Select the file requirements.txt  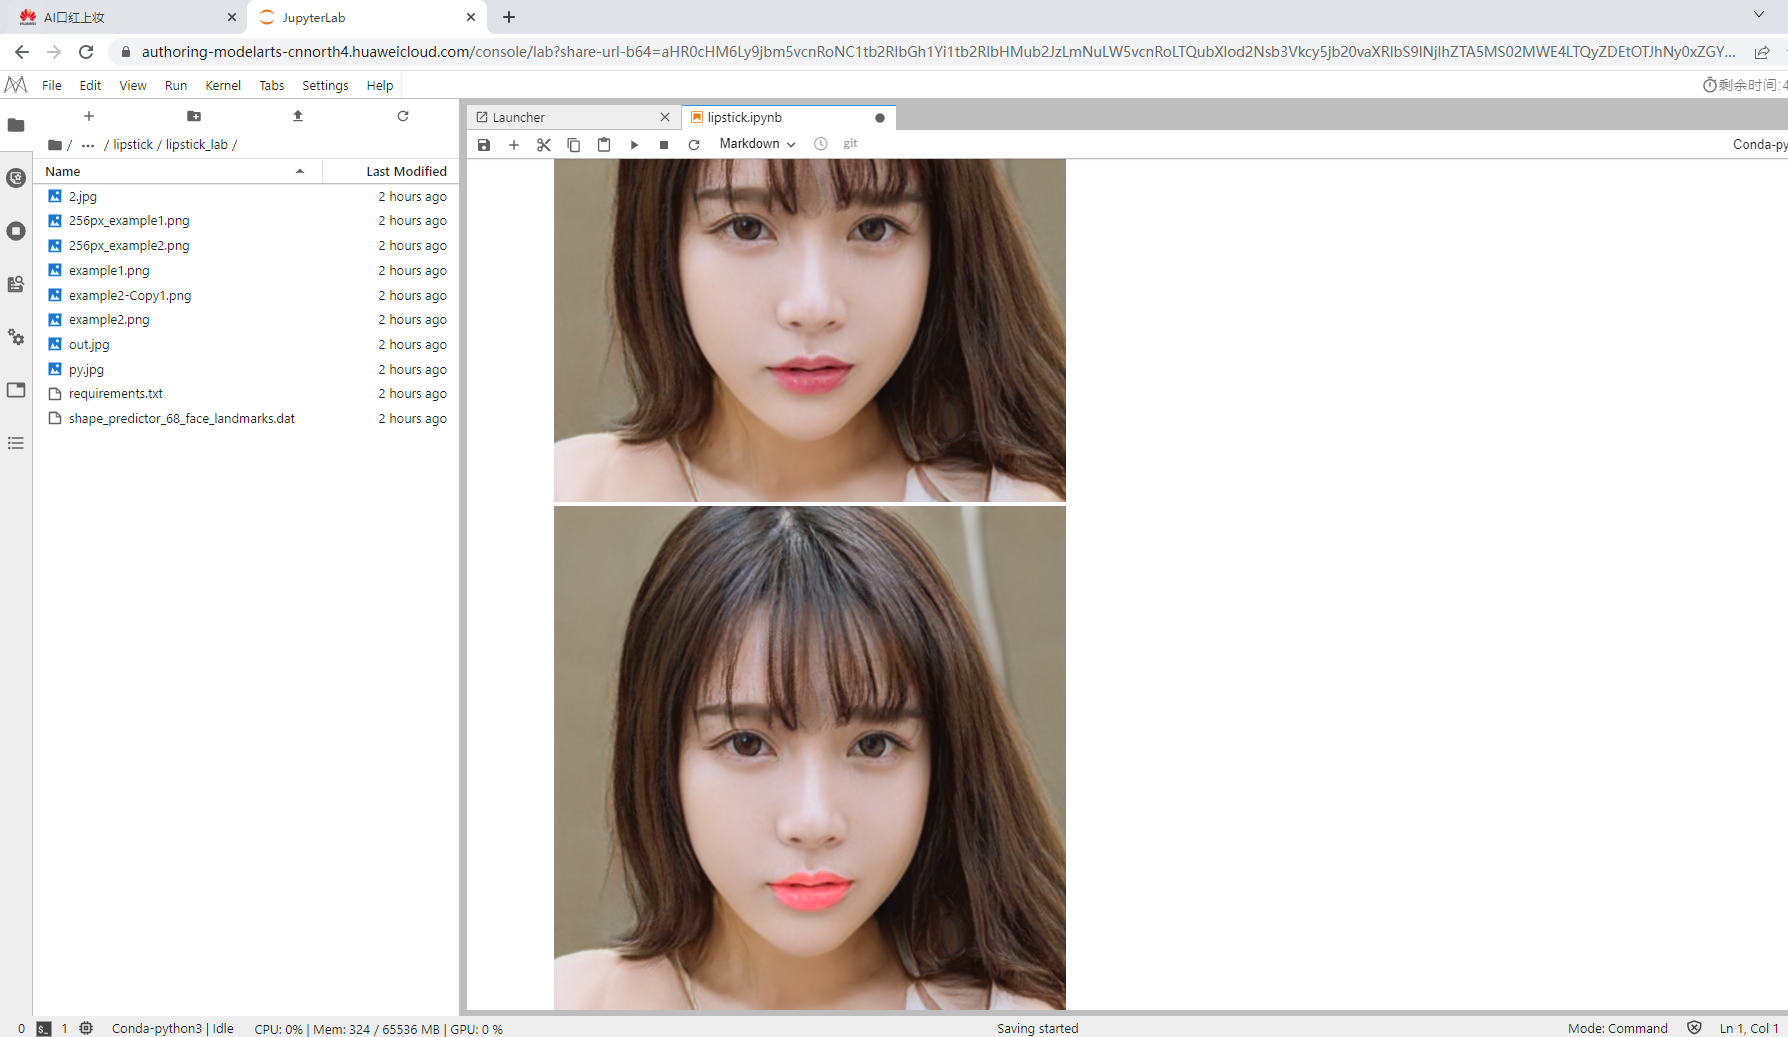click(x=247, y=394)
